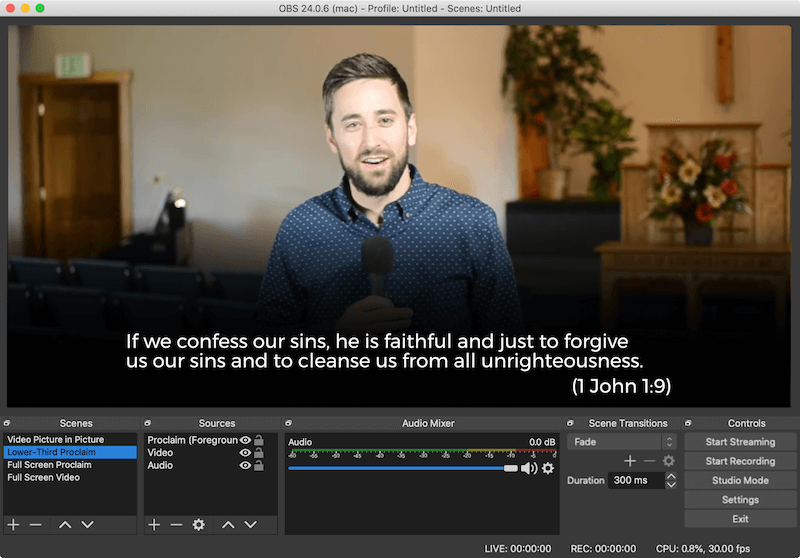
Task: Move scene up in Scenes list
Action: 65,524
